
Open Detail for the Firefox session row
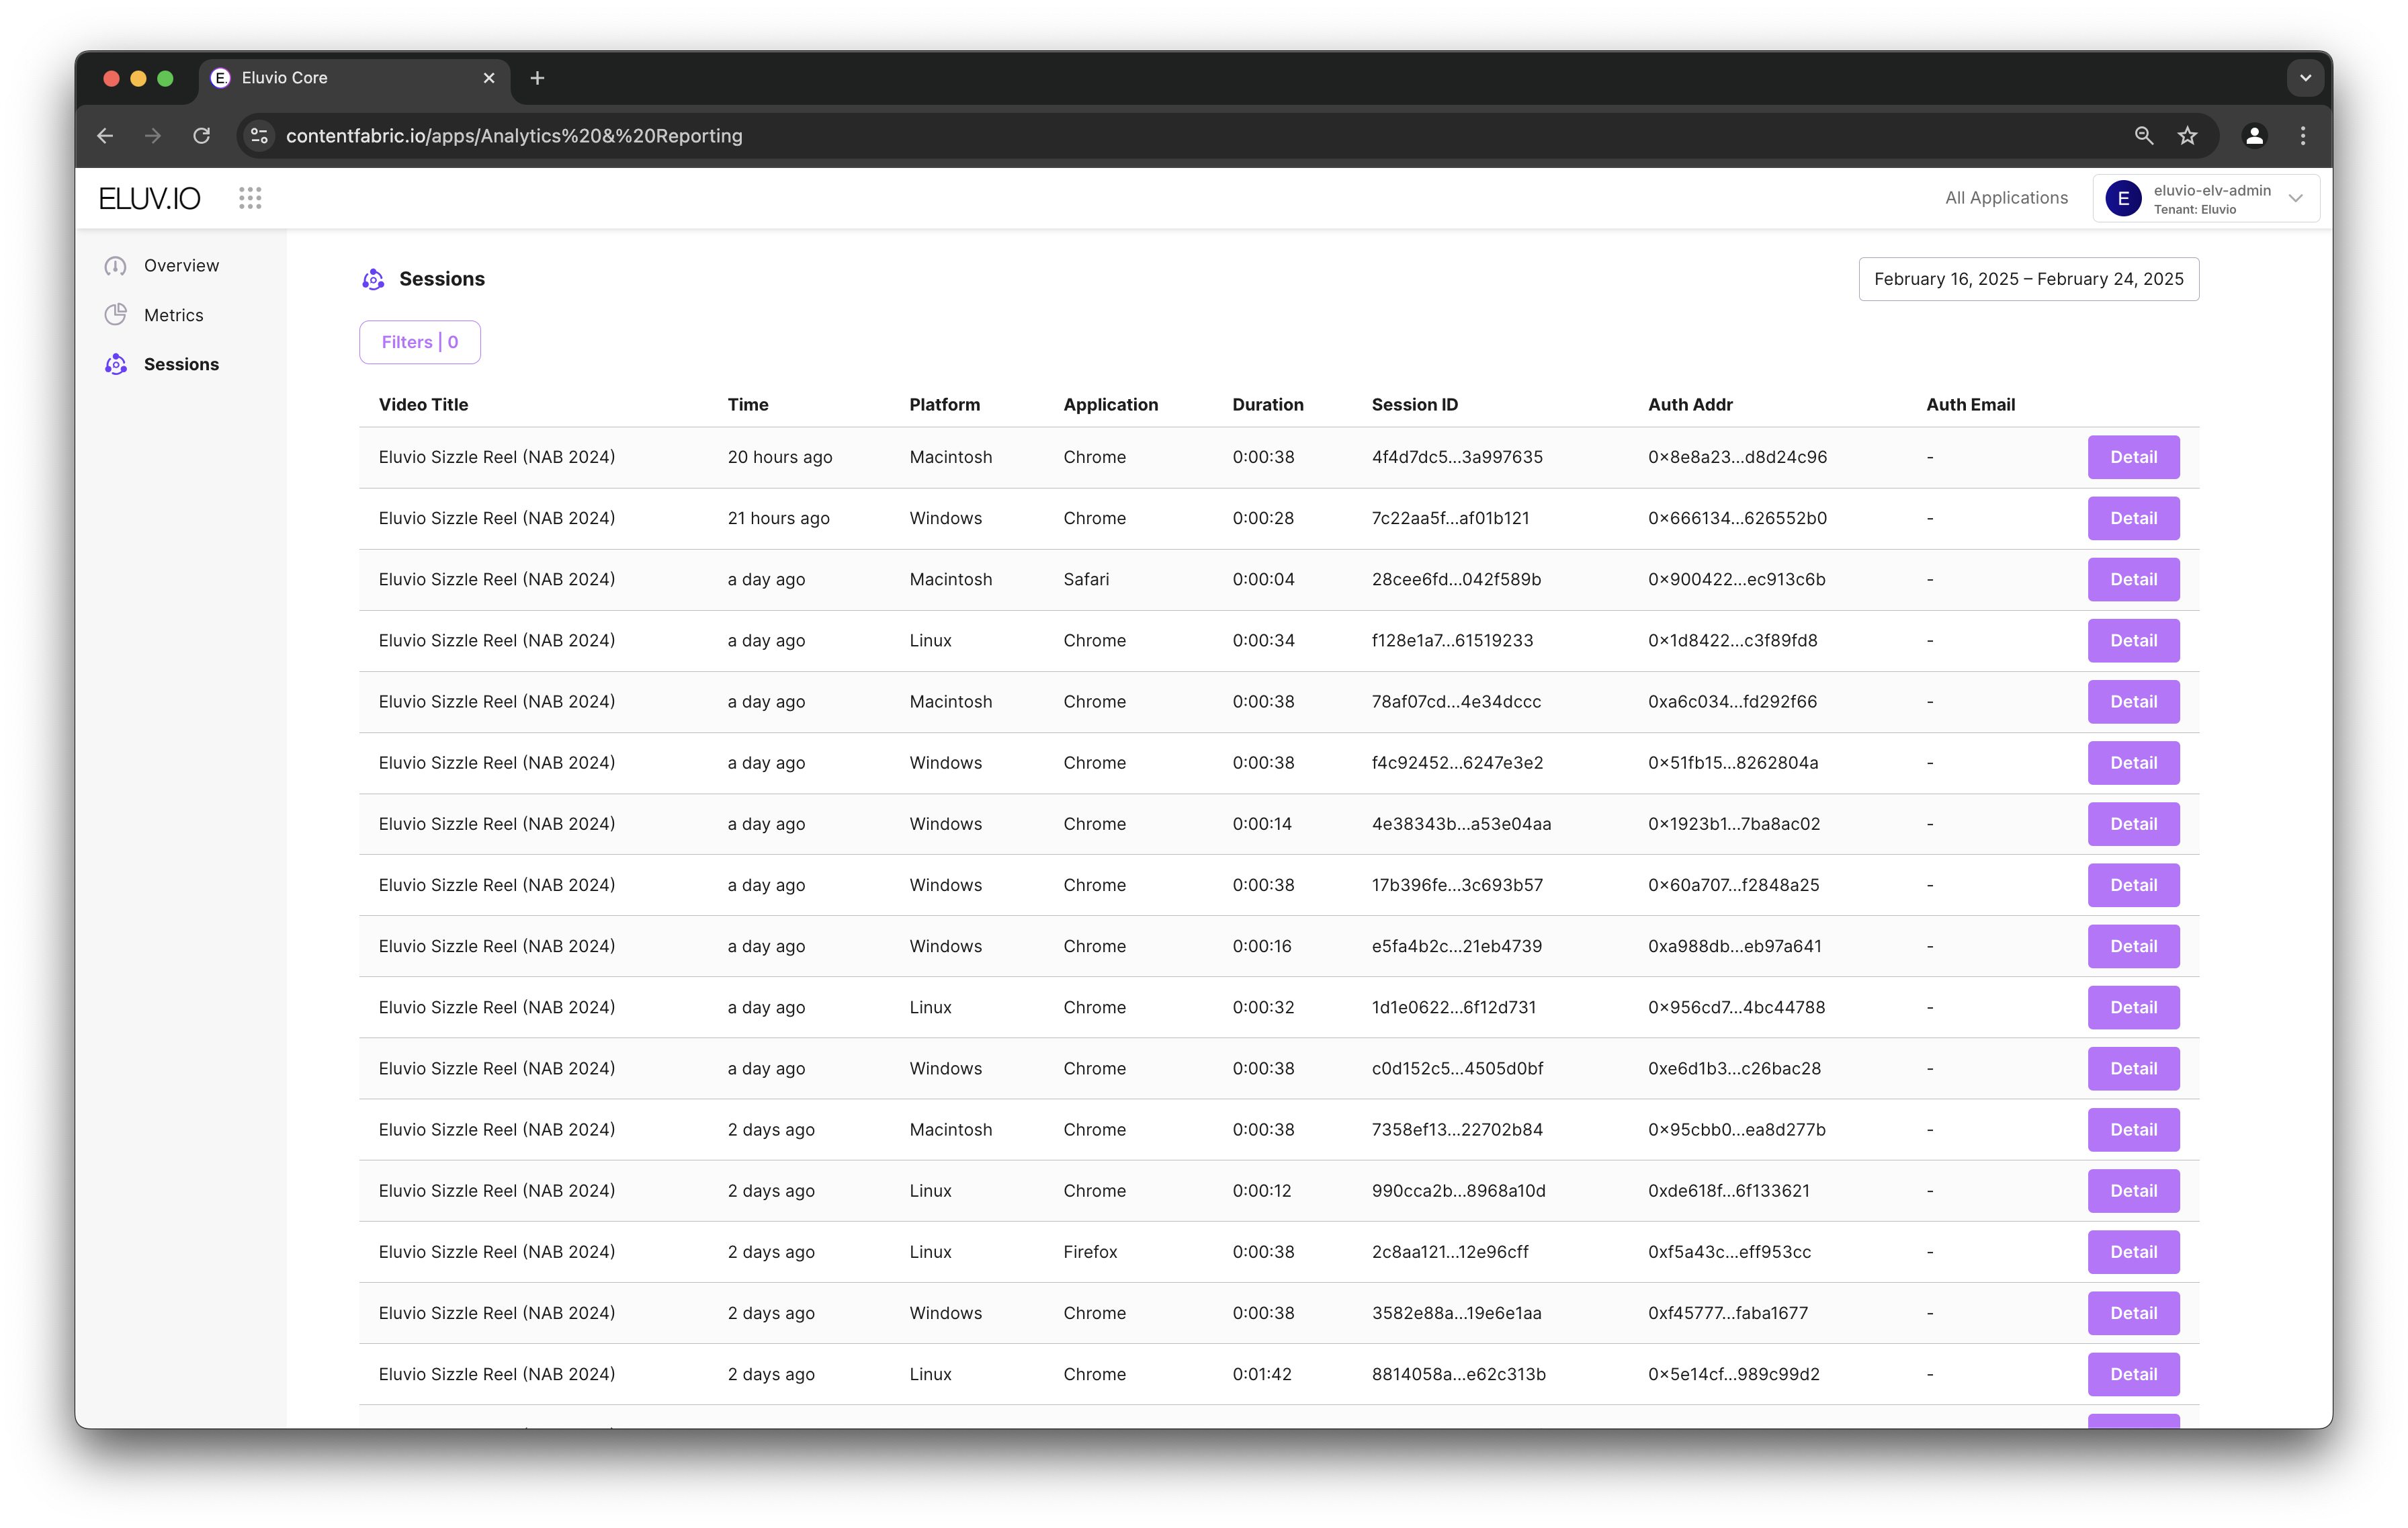(2133, 1252)
